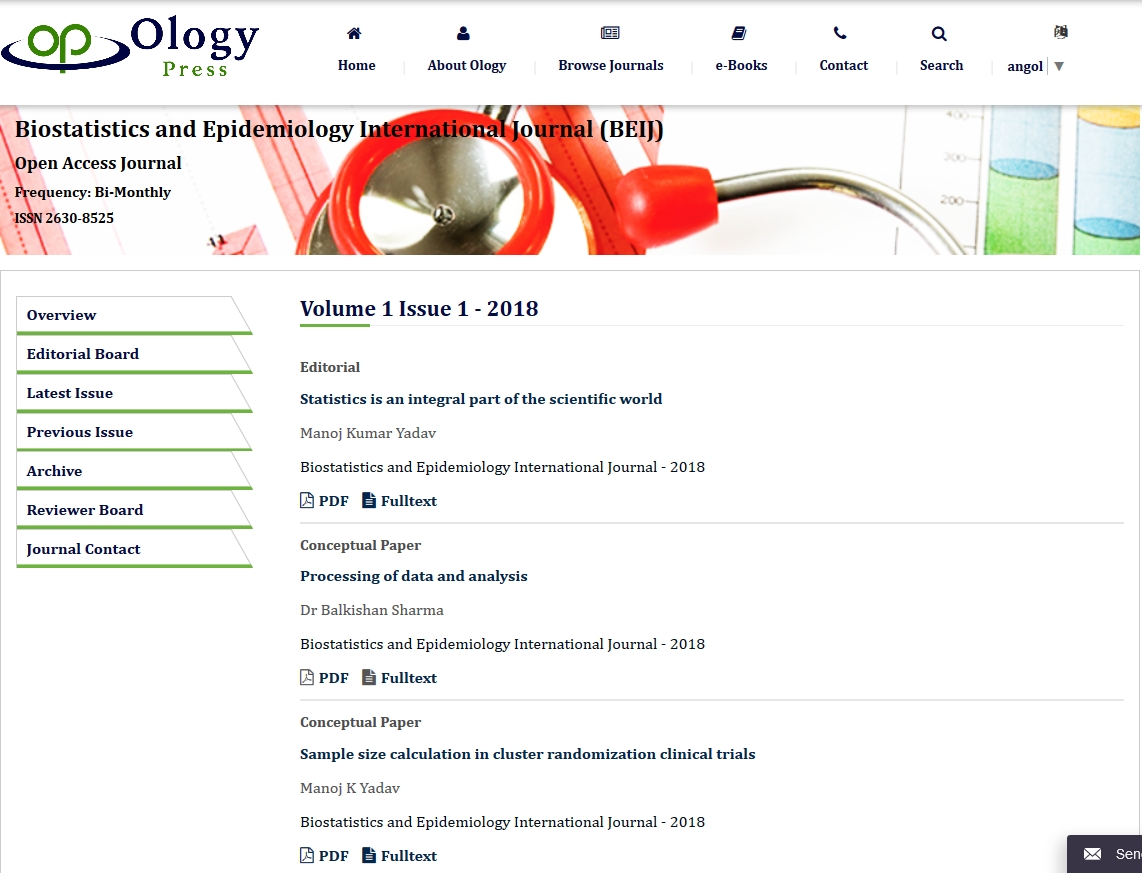Open e-Books menu item
This screenshot has width=1142, height=873.
coord(741,66)
